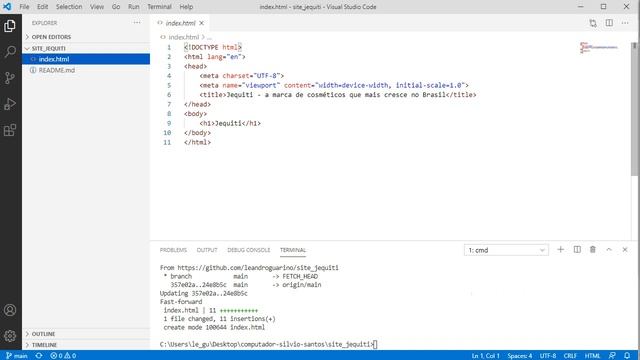The image size is (640, 360).
Task: Click the 'Fast-forward' text in terminal
Action: pyautogui.click(x=181, y=302)
